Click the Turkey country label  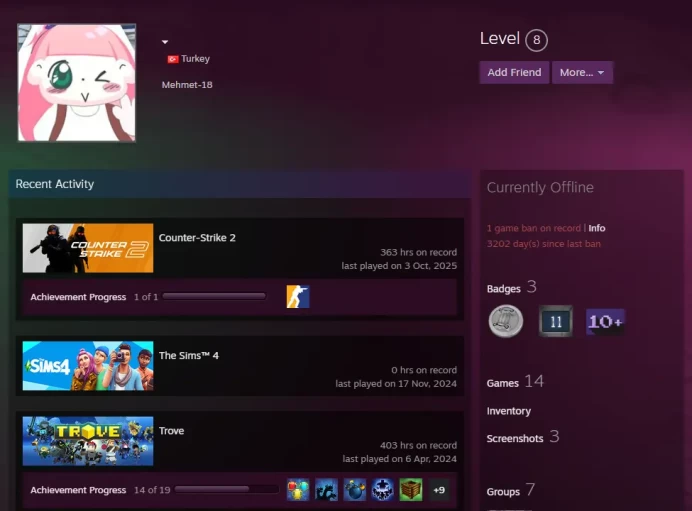195,59
